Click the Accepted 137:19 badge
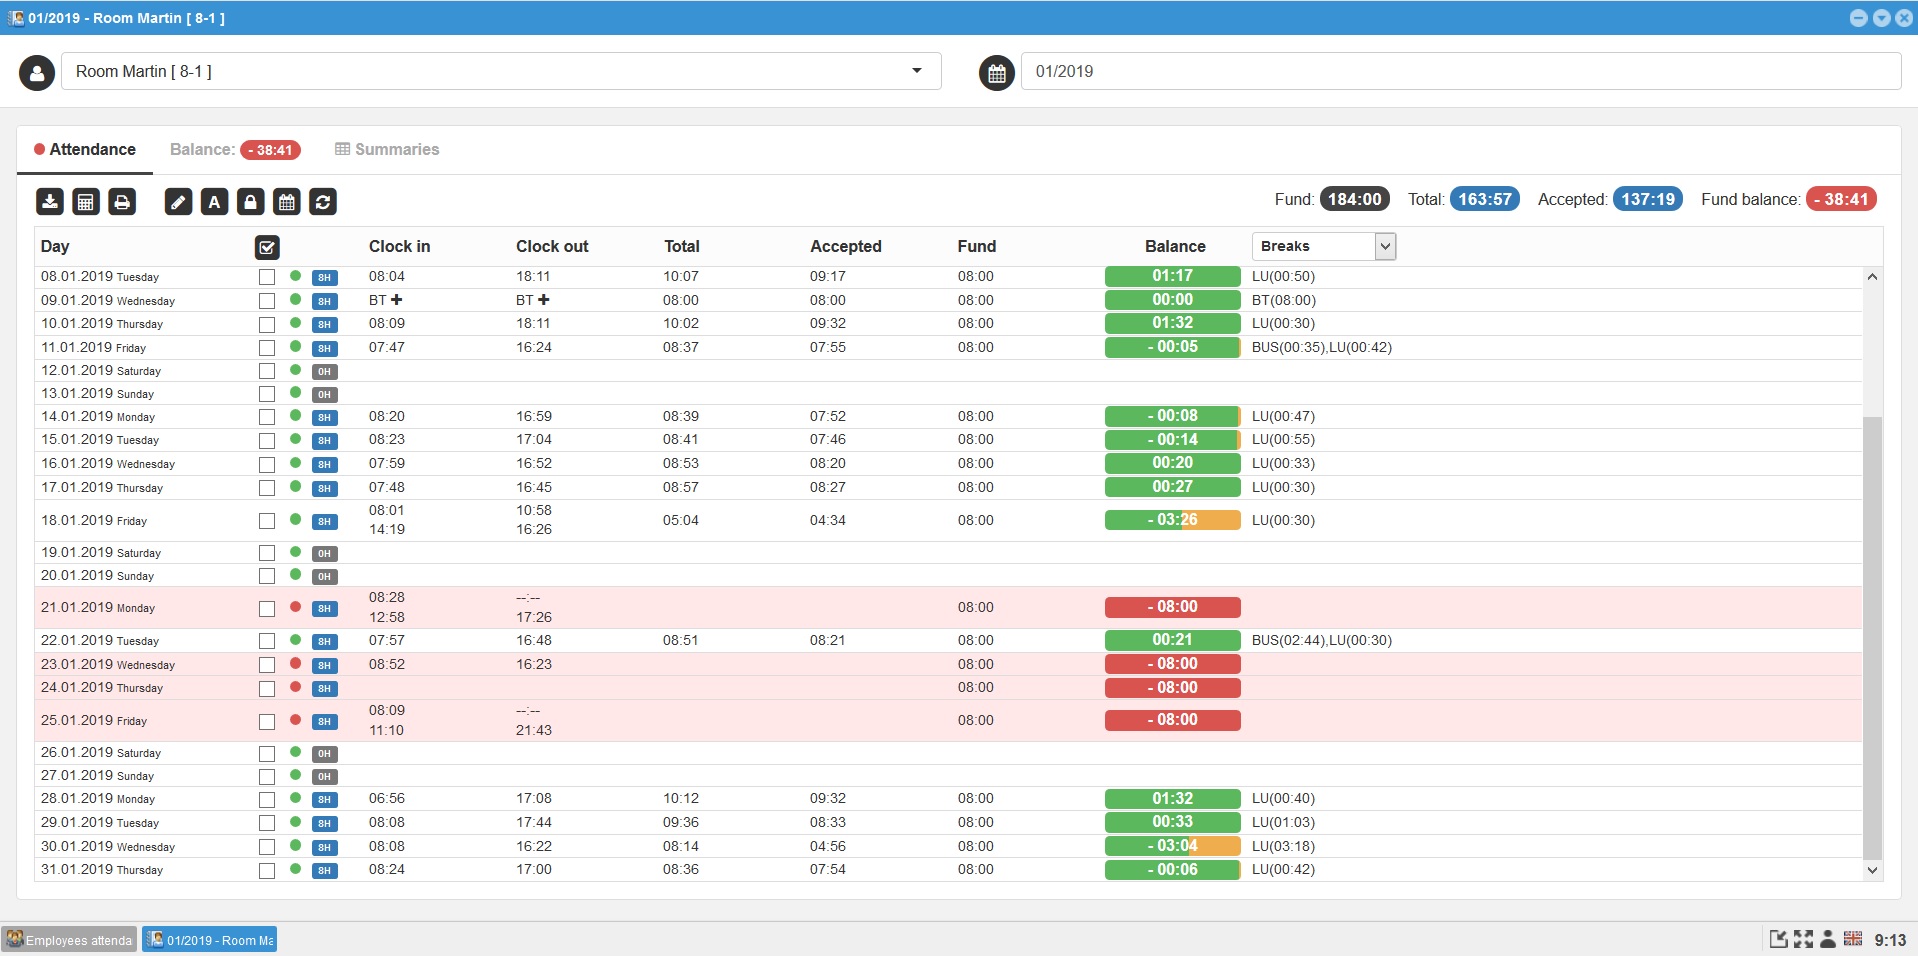The height and width of the screenshot is (956, 1918). point(1648,199)
